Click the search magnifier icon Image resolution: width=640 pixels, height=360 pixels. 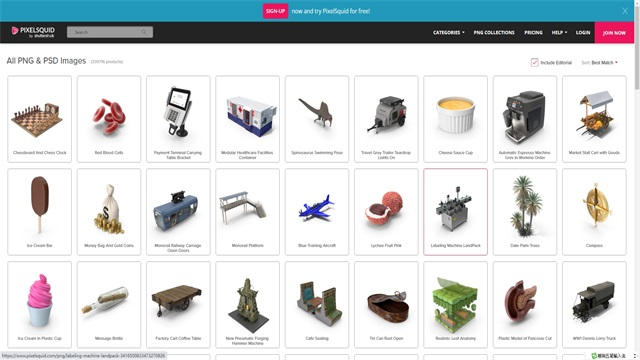(144, 32)
